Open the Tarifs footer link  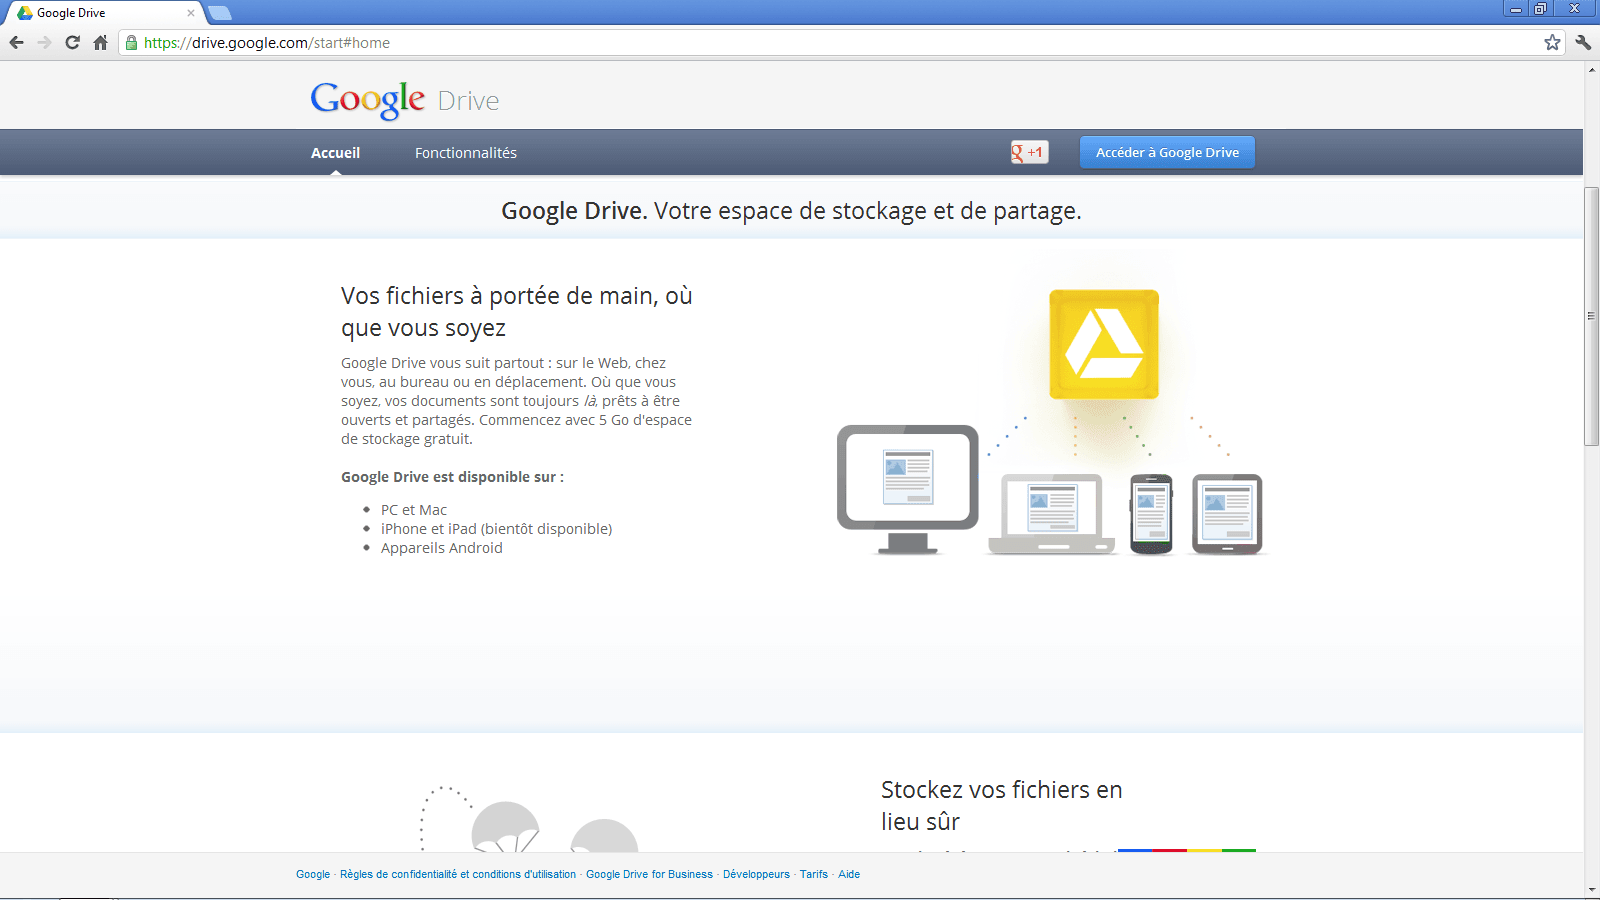coord(813,874)
